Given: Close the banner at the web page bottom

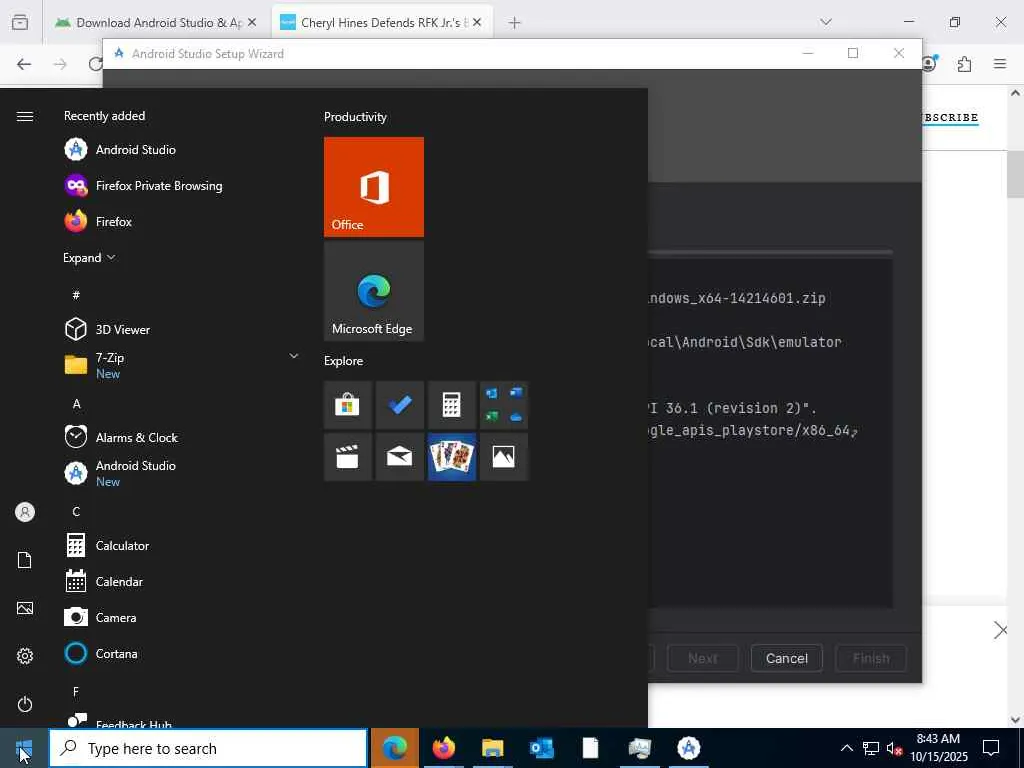Looking at the screenshot, I should coord(1000,630).
